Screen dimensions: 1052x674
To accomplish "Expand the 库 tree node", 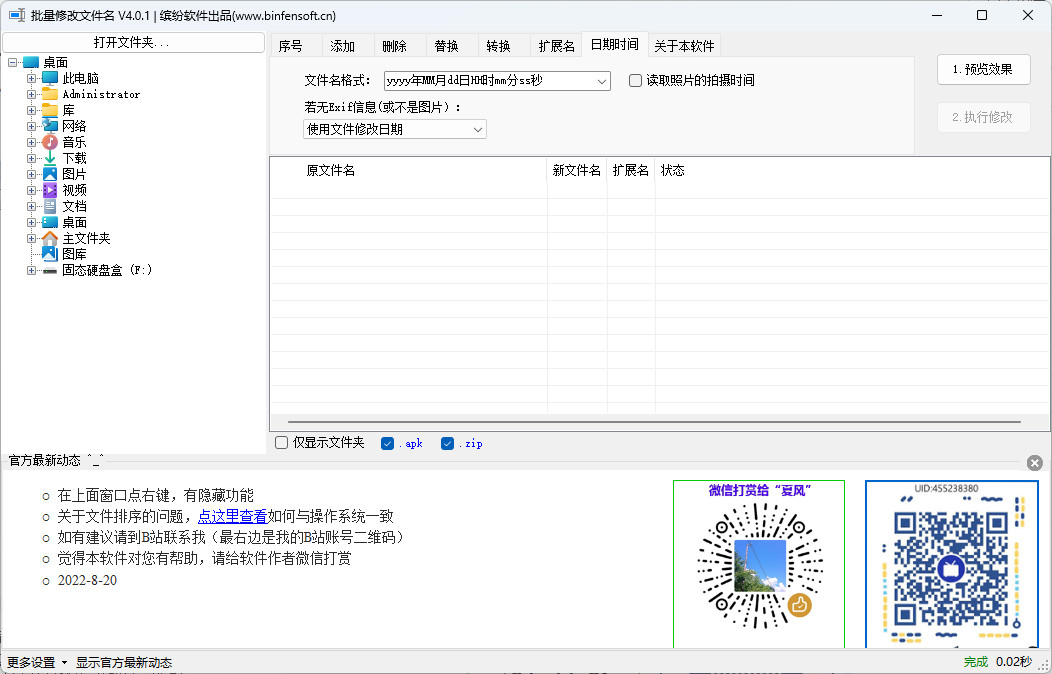I will coord(32,111).
